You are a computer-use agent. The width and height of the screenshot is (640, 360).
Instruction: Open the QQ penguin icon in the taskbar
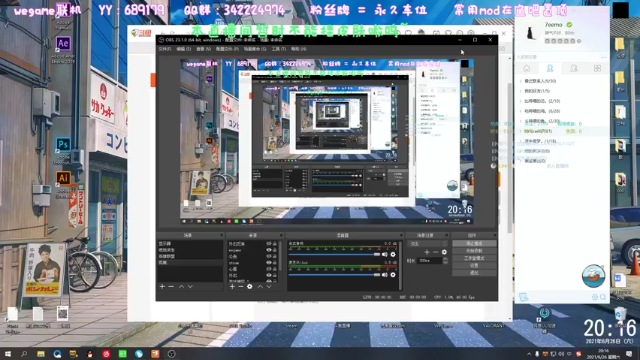tap(90, 354)
